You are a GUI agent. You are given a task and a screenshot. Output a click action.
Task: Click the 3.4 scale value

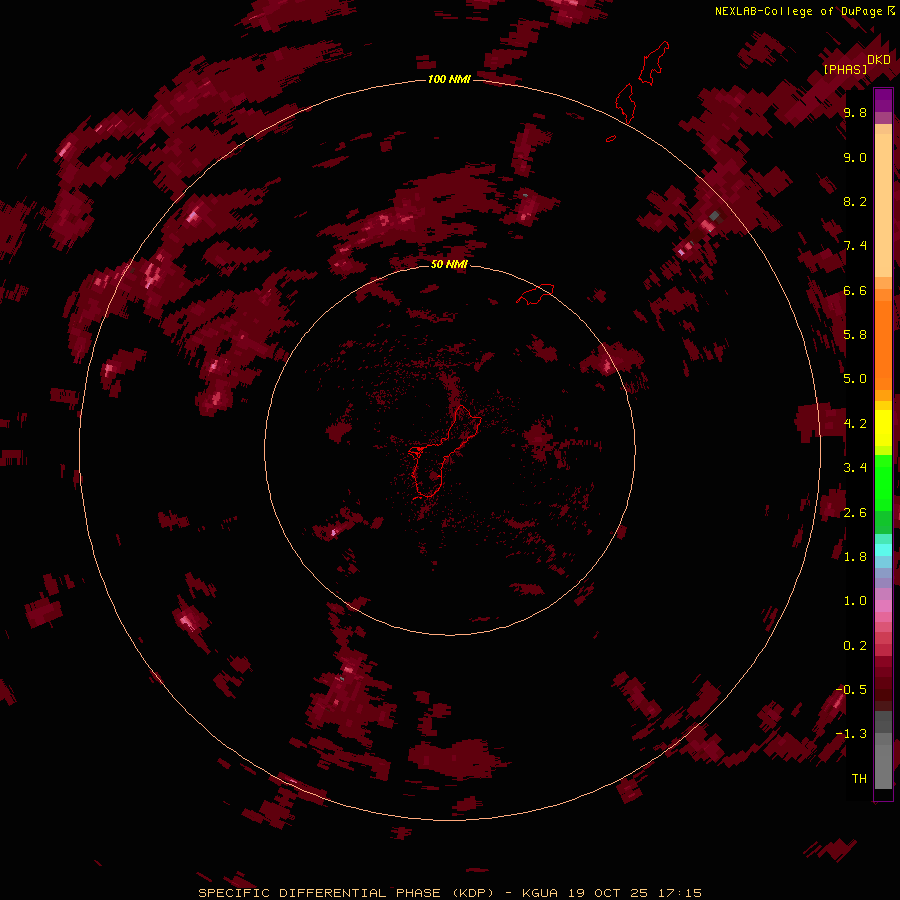(x=855, y=468)
